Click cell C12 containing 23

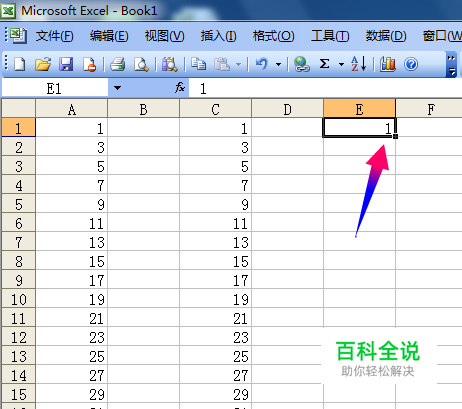[216, 336]
